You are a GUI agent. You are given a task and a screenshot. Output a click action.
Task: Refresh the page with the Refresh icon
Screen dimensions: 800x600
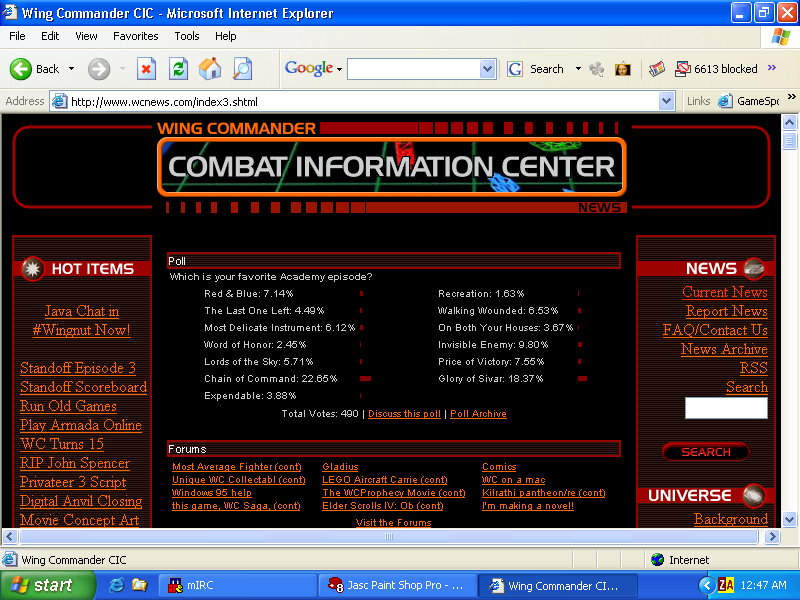(178, 69)
